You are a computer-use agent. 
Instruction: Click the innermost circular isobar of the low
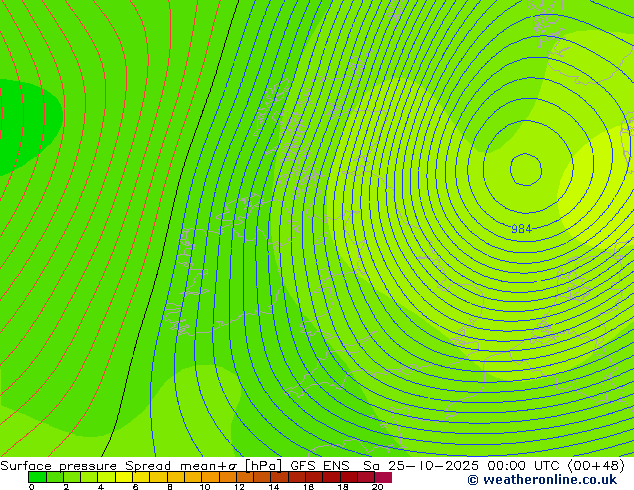pos(526,169)
